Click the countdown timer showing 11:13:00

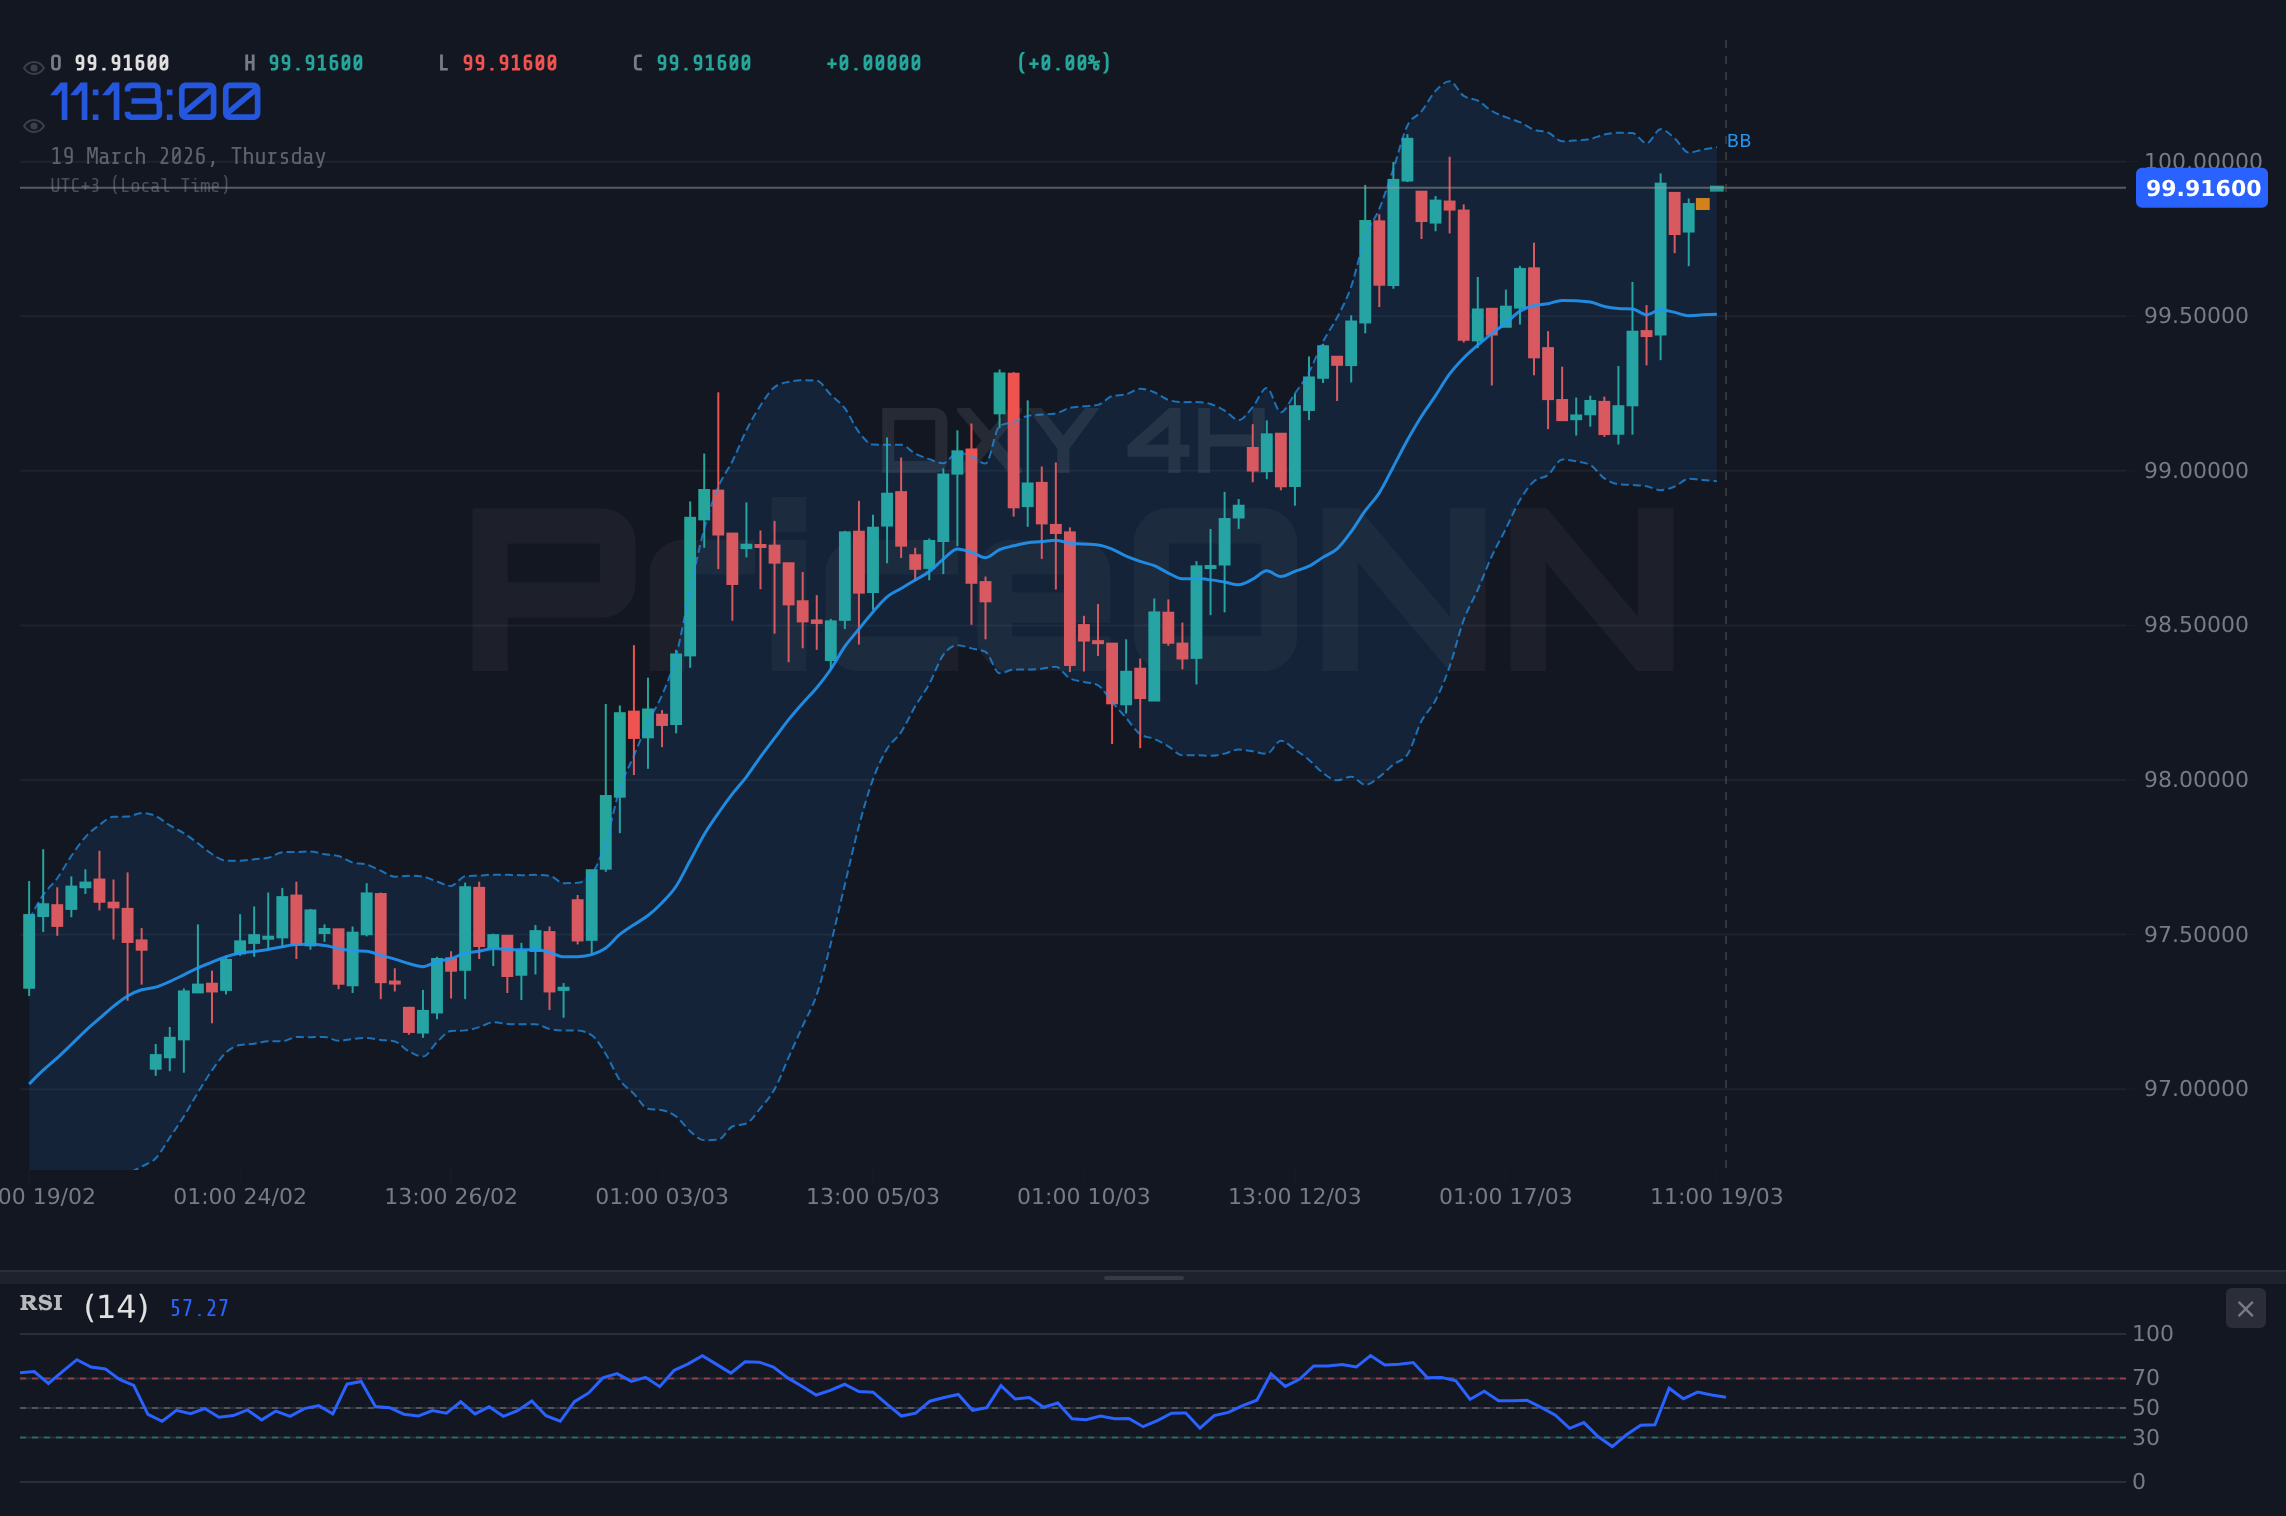(155, 101)
